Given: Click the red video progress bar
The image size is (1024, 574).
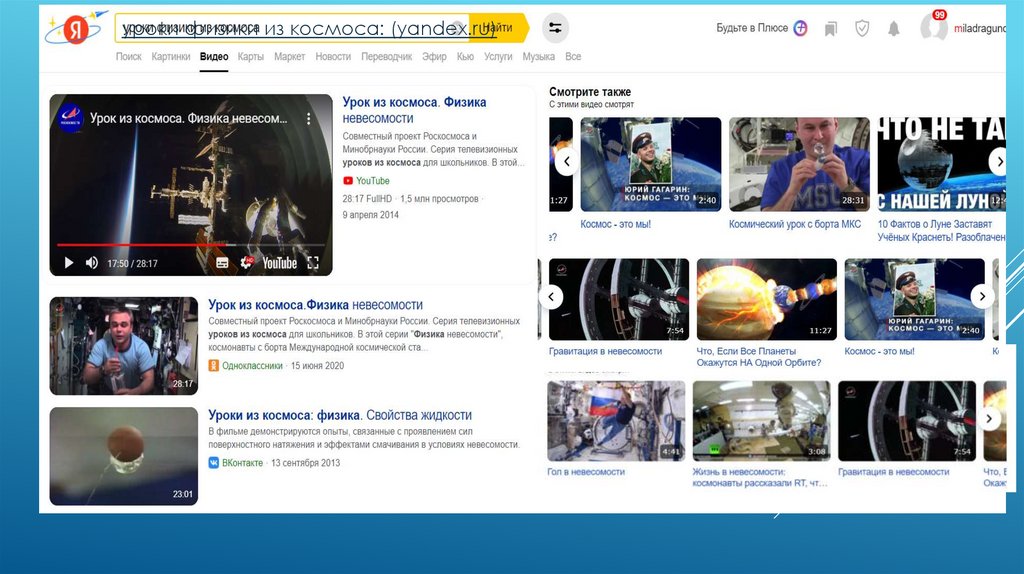Looking at the screenshot, I should point(140,245).
